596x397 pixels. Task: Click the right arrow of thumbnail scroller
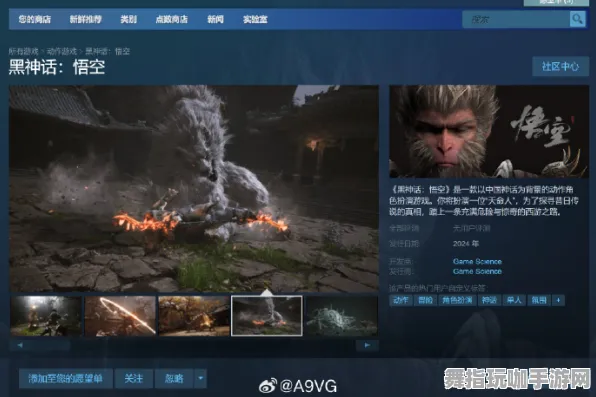[367, 345]
